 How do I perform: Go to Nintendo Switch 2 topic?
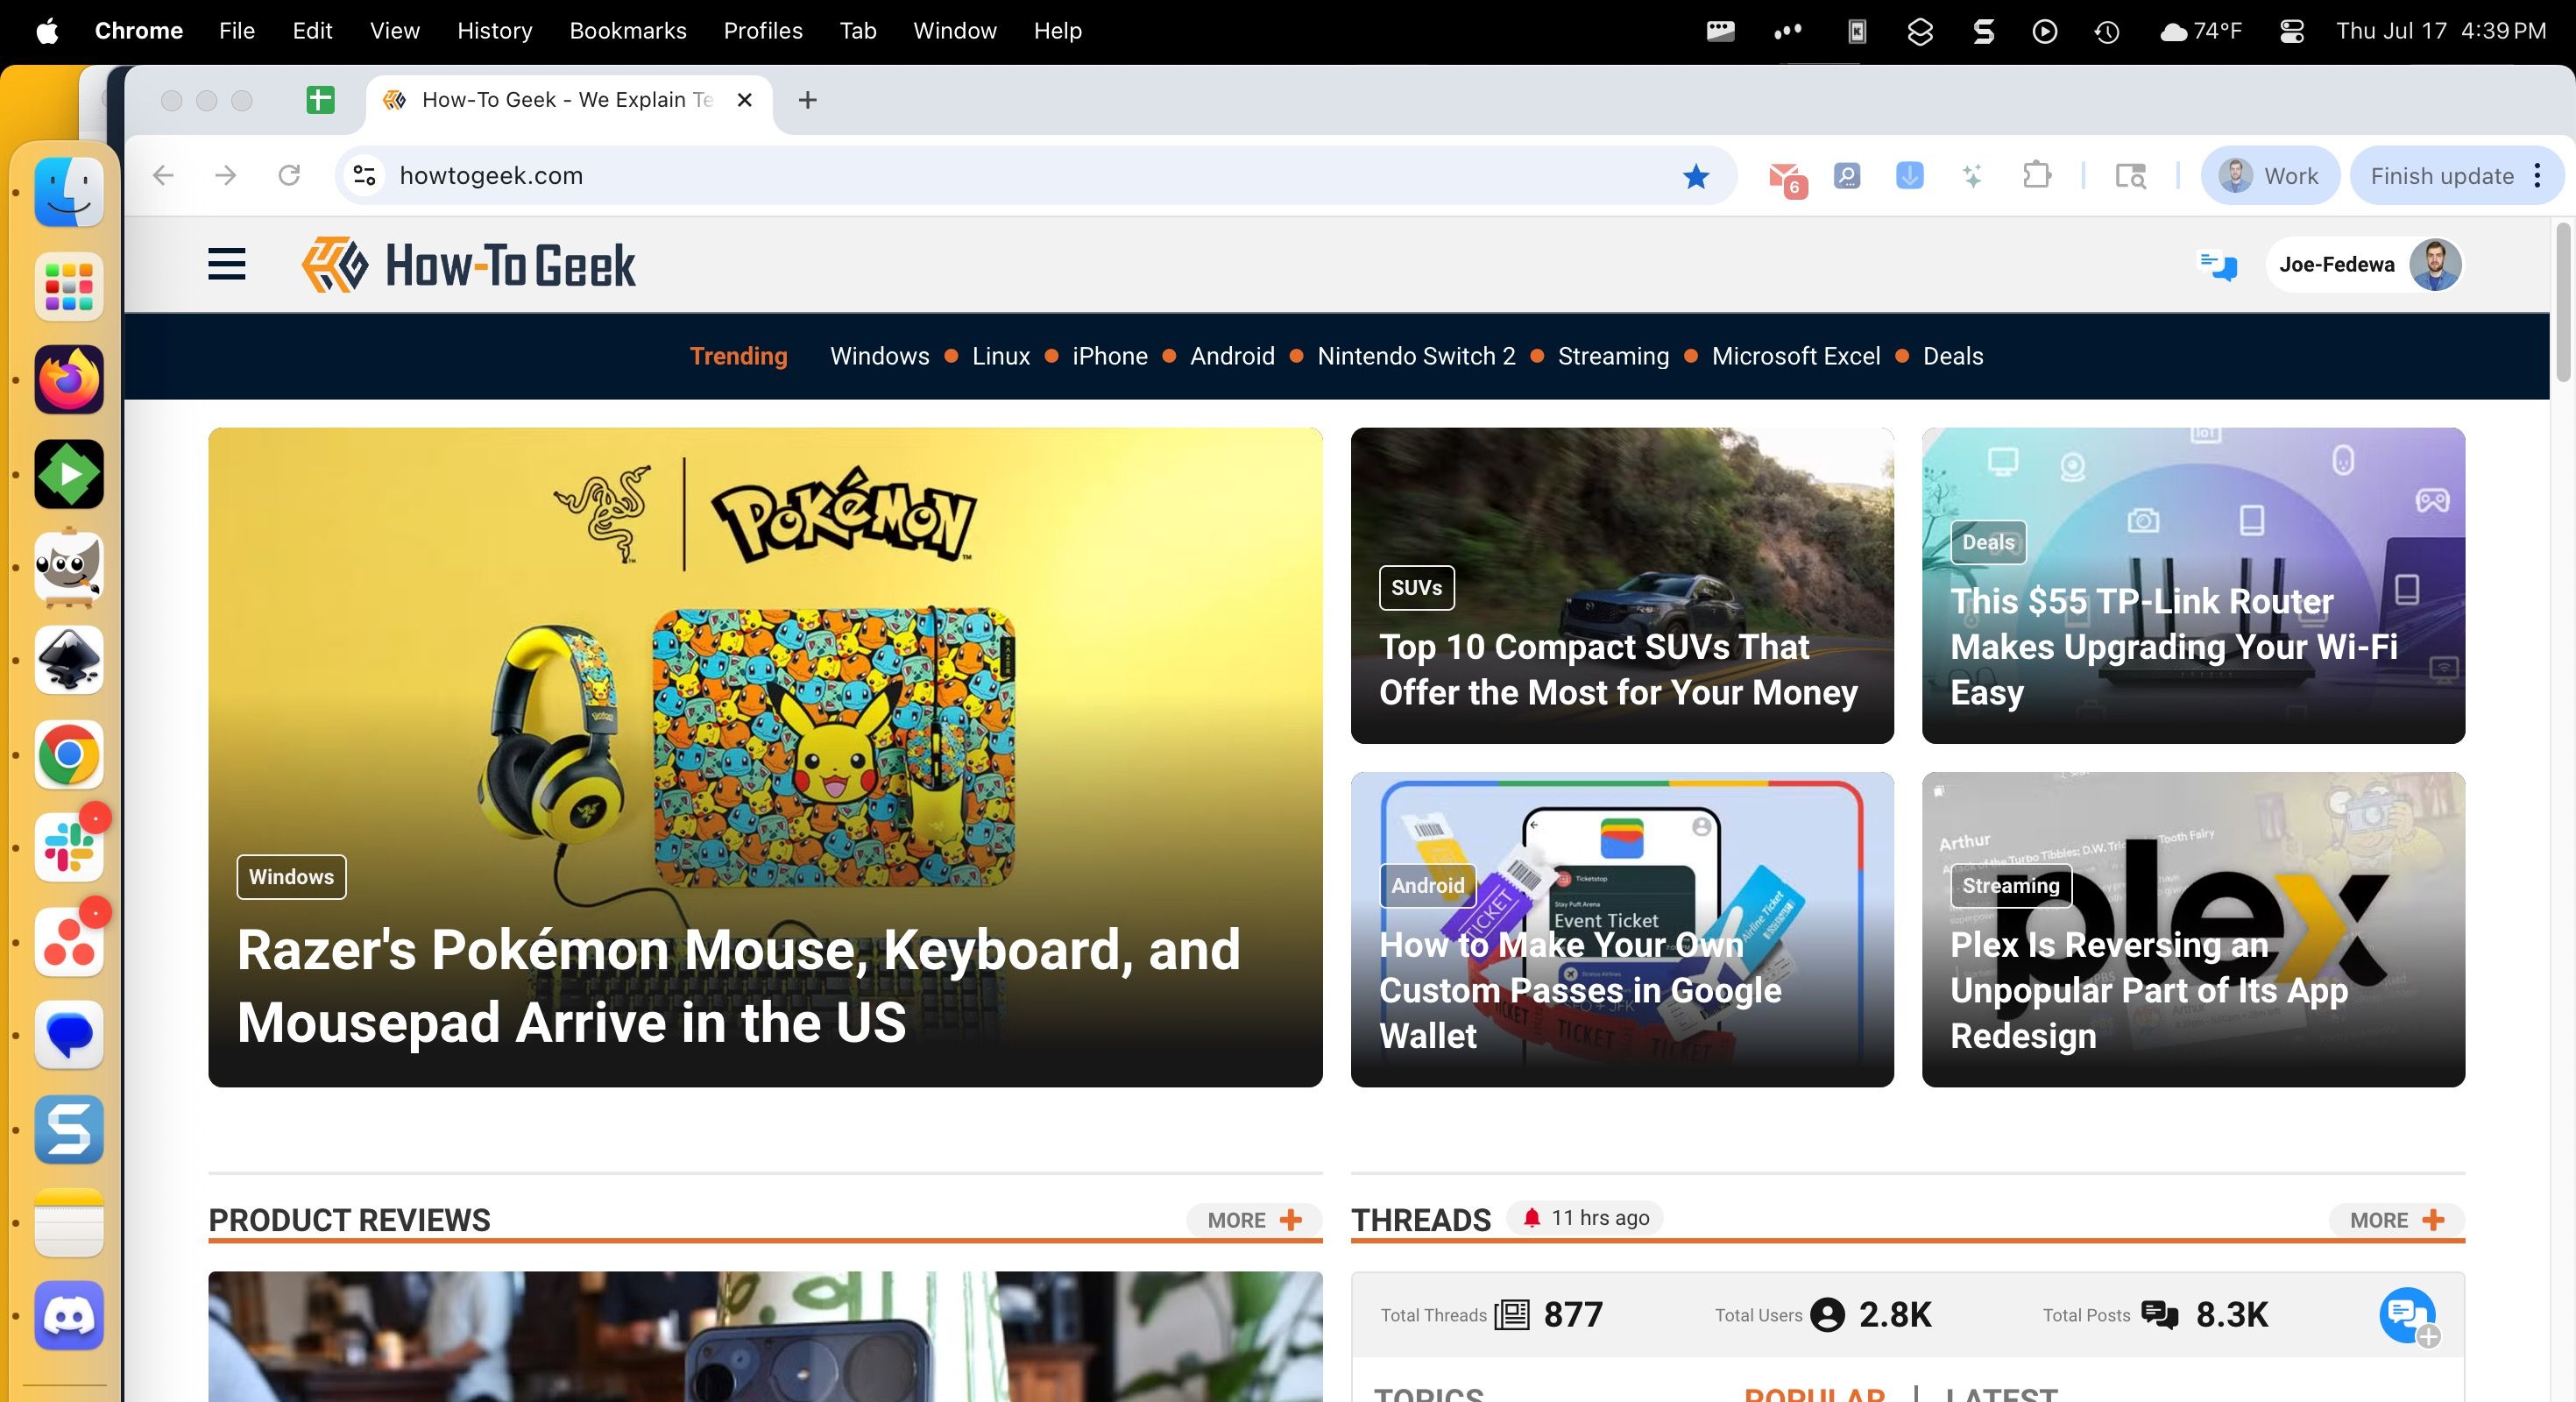(1416, 356)
